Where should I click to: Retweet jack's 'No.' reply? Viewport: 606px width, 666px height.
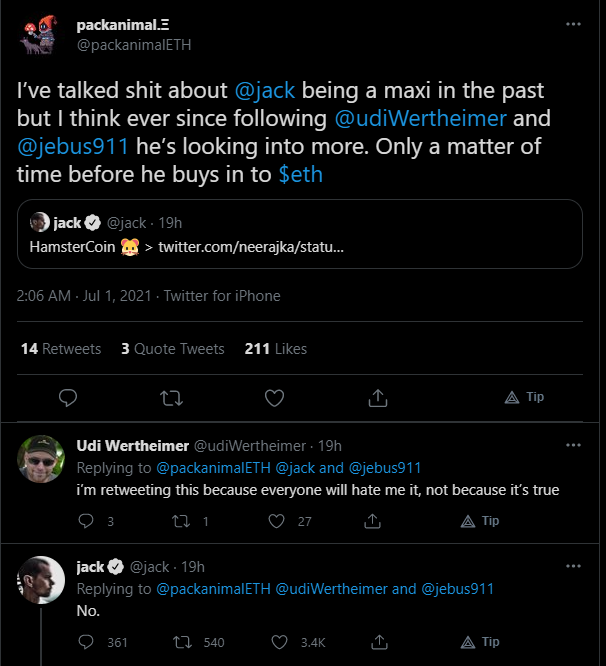tap(183, 642)
